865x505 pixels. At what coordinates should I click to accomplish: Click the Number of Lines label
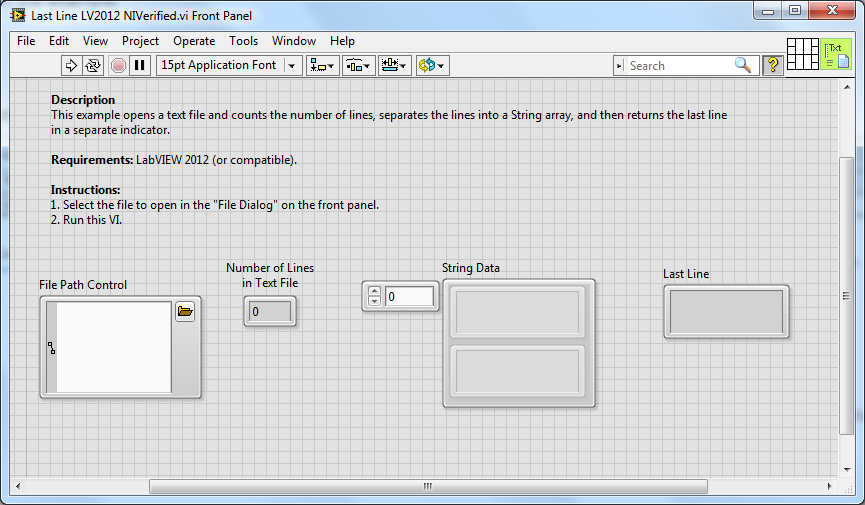pyautogui.click(x=270, y=275)
